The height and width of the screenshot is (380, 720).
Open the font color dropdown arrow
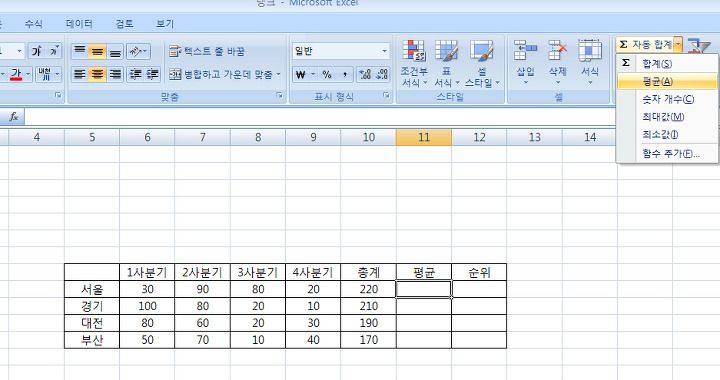pos(28,74)
